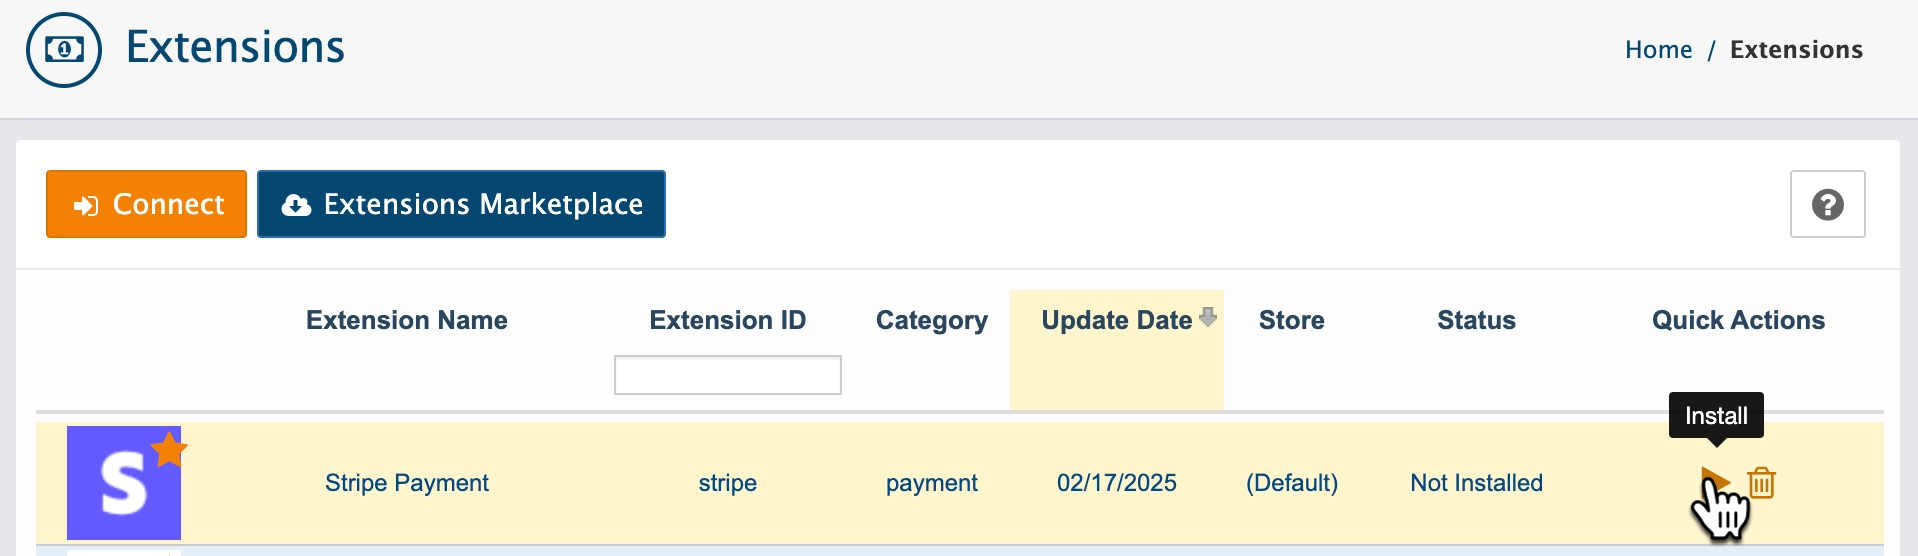The height and width of the screenshot is (556, 1918).
Task: Click the Connect button
Action: tap(146, 204)
